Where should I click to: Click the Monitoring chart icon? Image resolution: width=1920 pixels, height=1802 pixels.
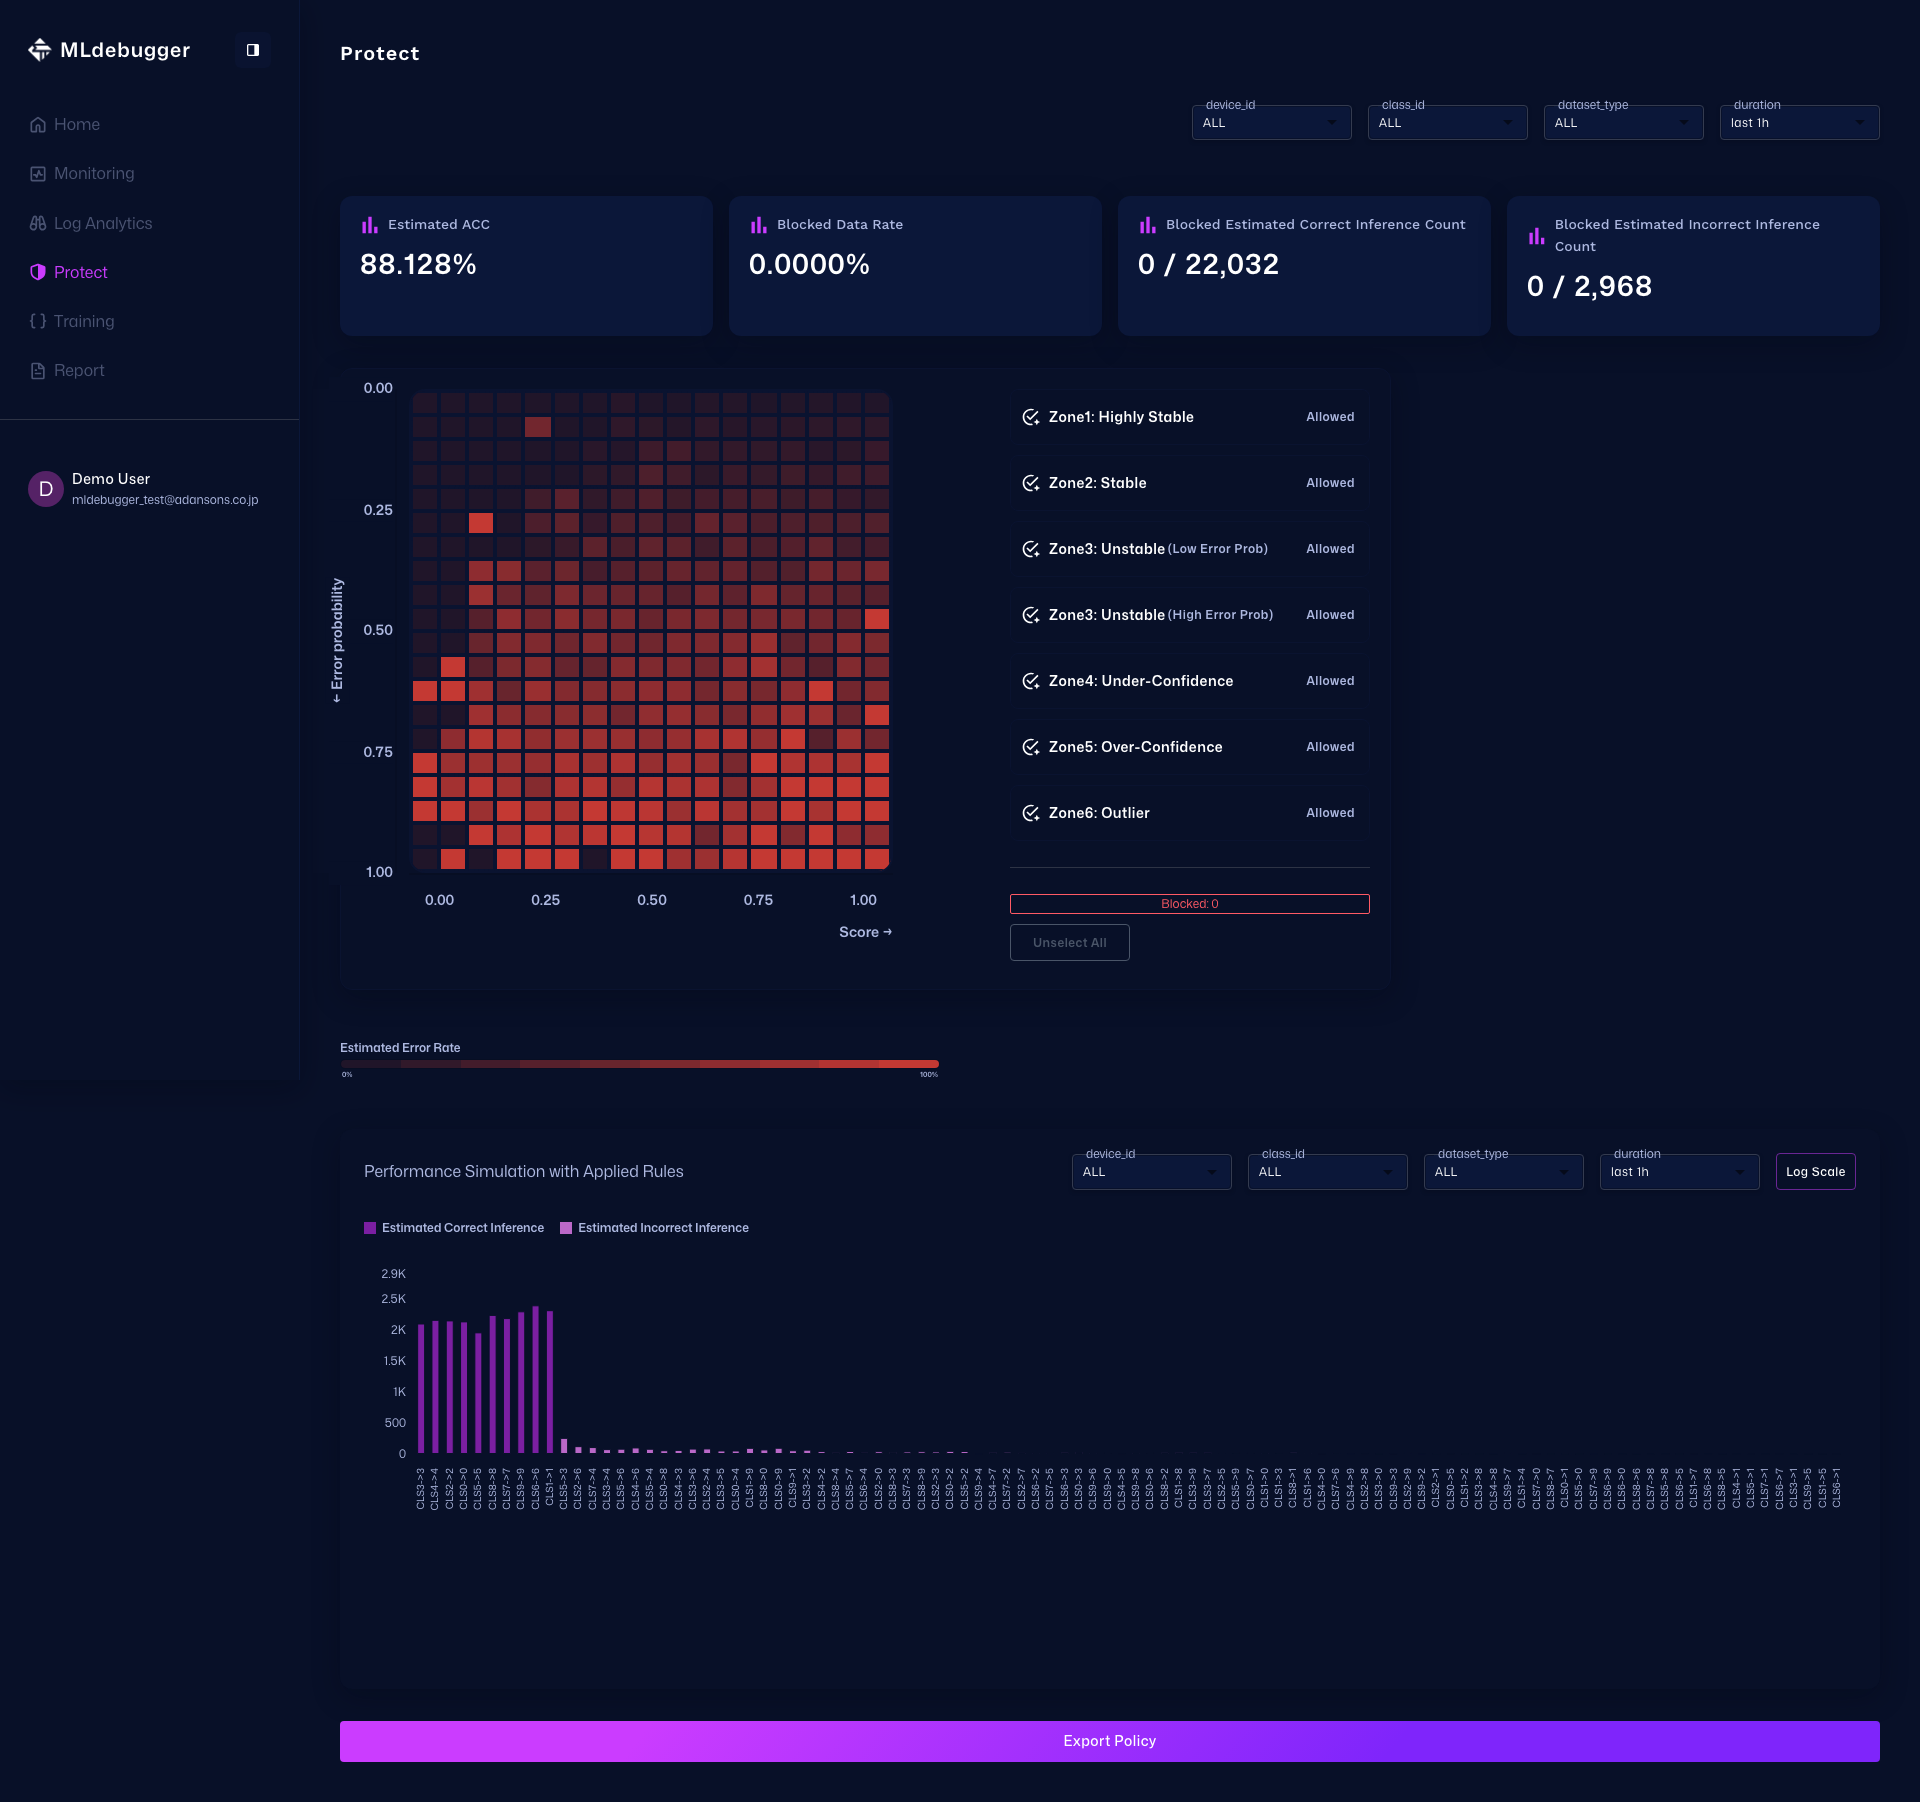click(x=38, y=174)
